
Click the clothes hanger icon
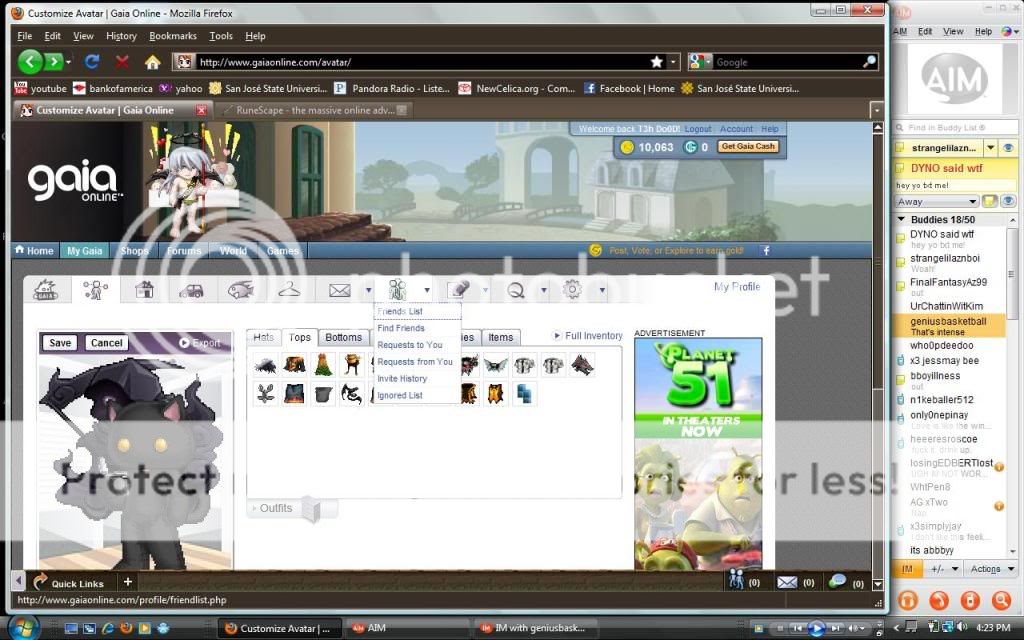289,290
